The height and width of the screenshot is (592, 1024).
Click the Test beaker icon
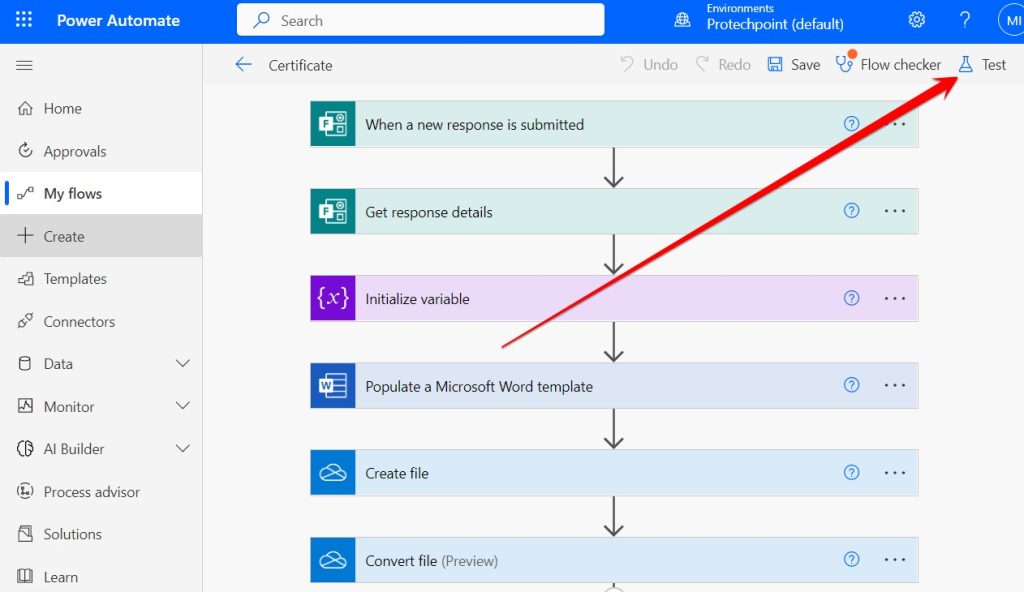(x=966, y=64)
